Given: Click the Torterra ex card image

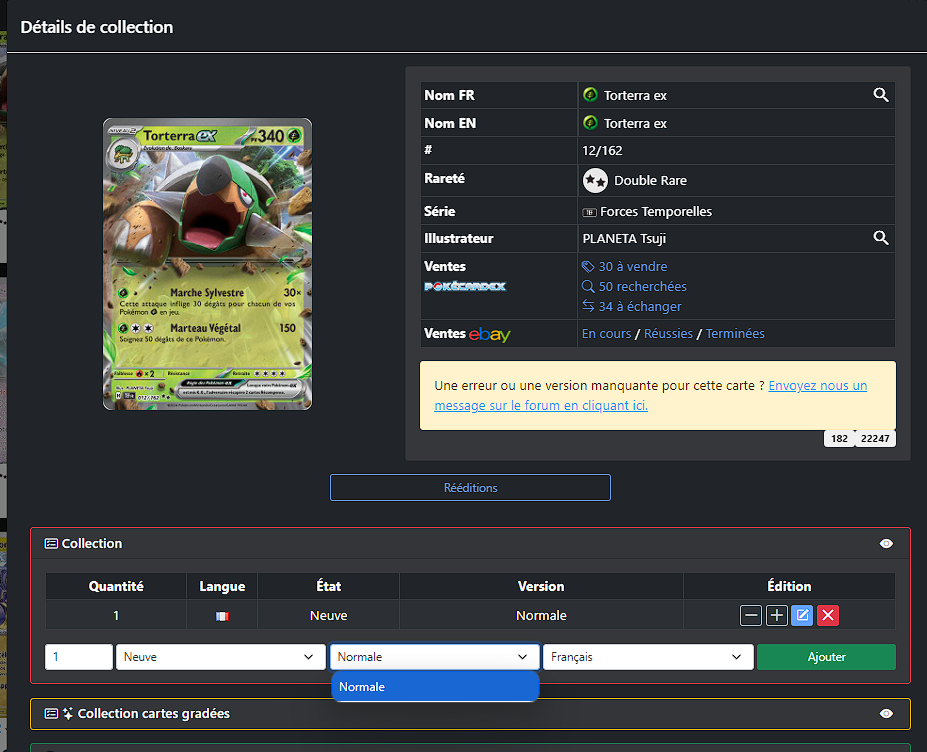Looking at the screenshot, I should coord(208,264).
